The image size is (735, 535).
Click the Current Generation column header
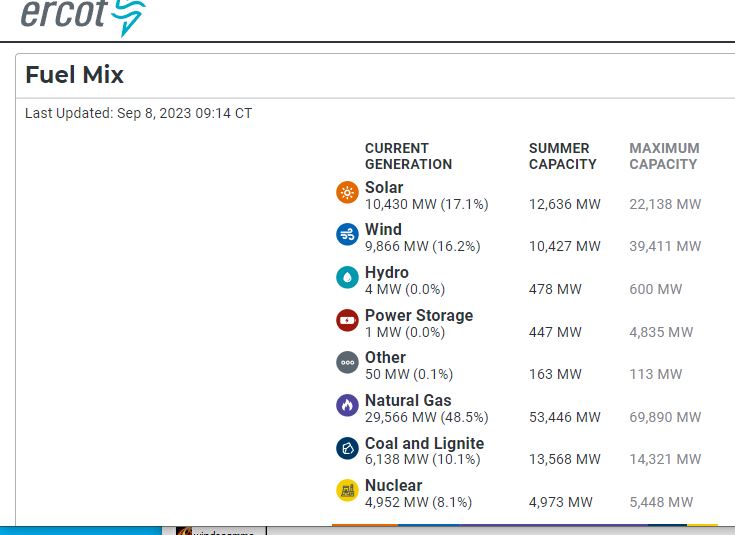coord(408,156)
